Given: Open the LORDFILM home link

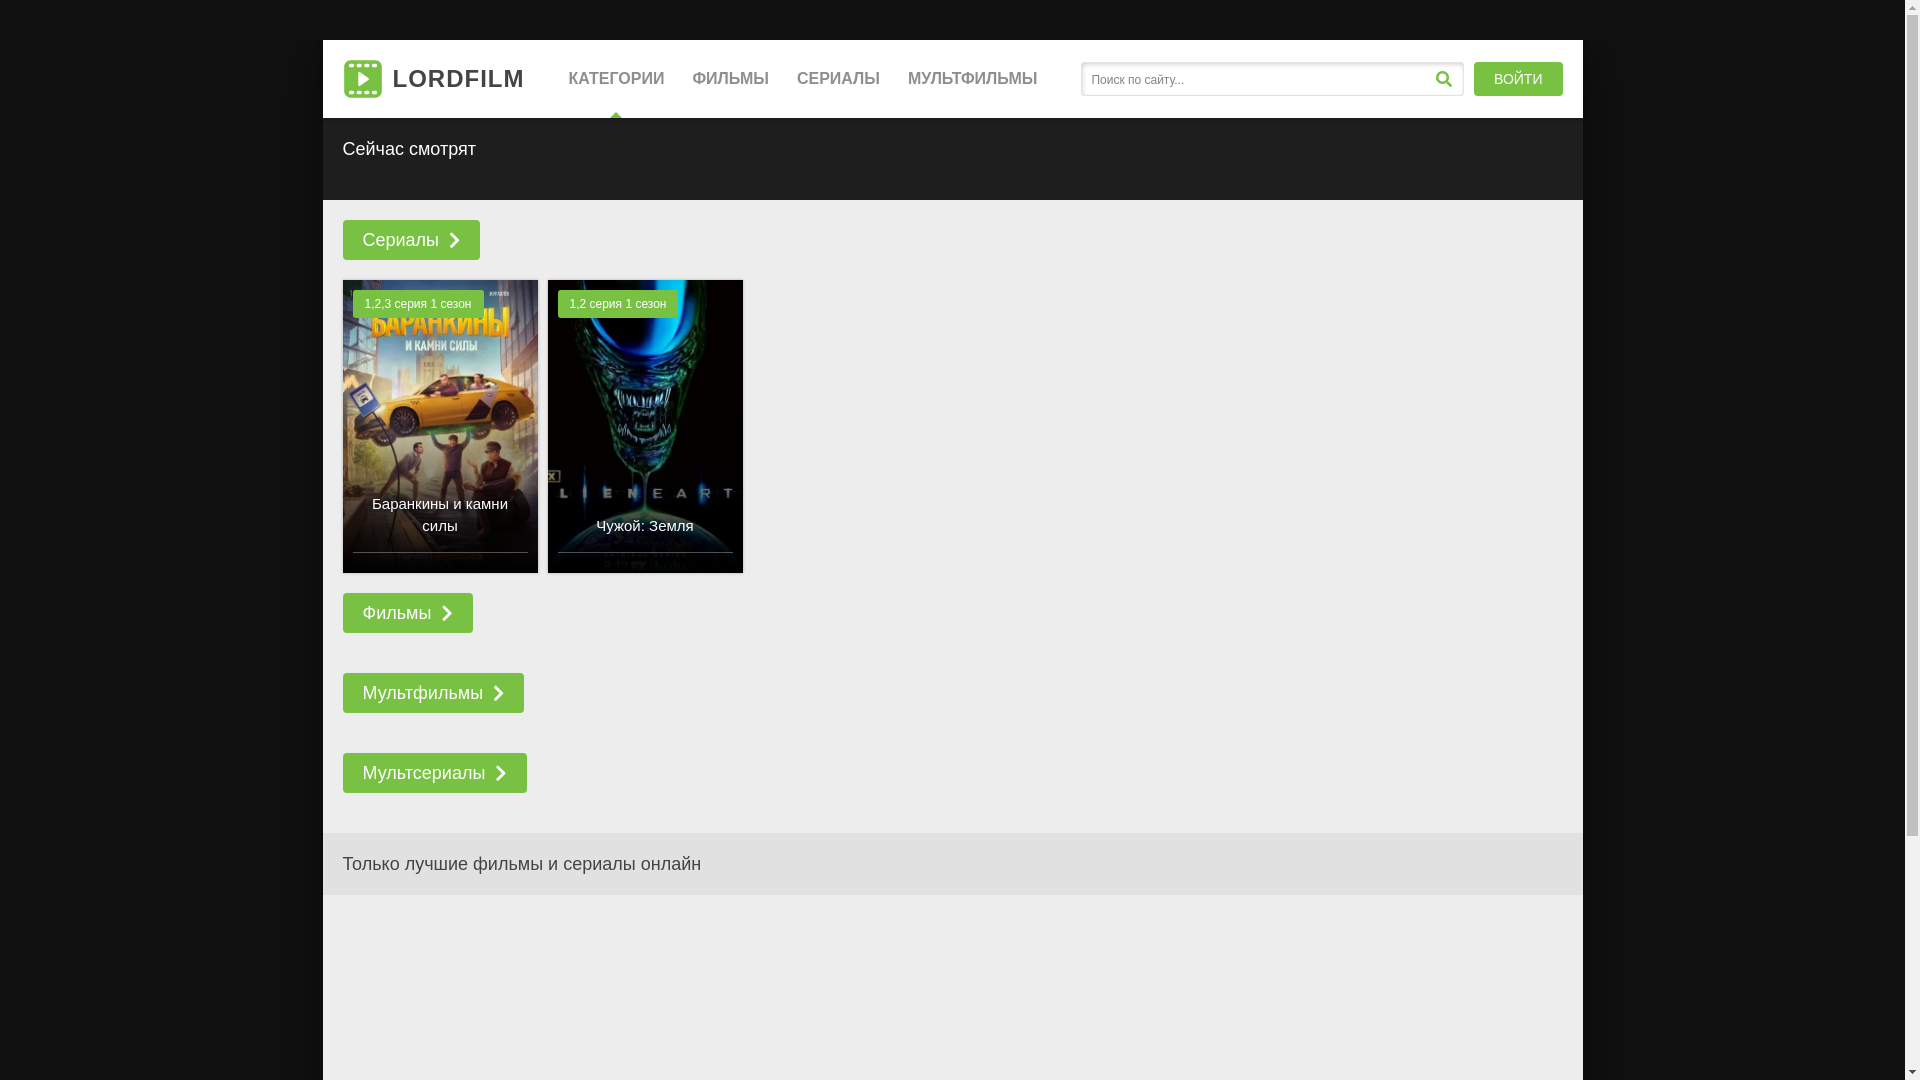Looking at the screenshot, I should [433, 79].
